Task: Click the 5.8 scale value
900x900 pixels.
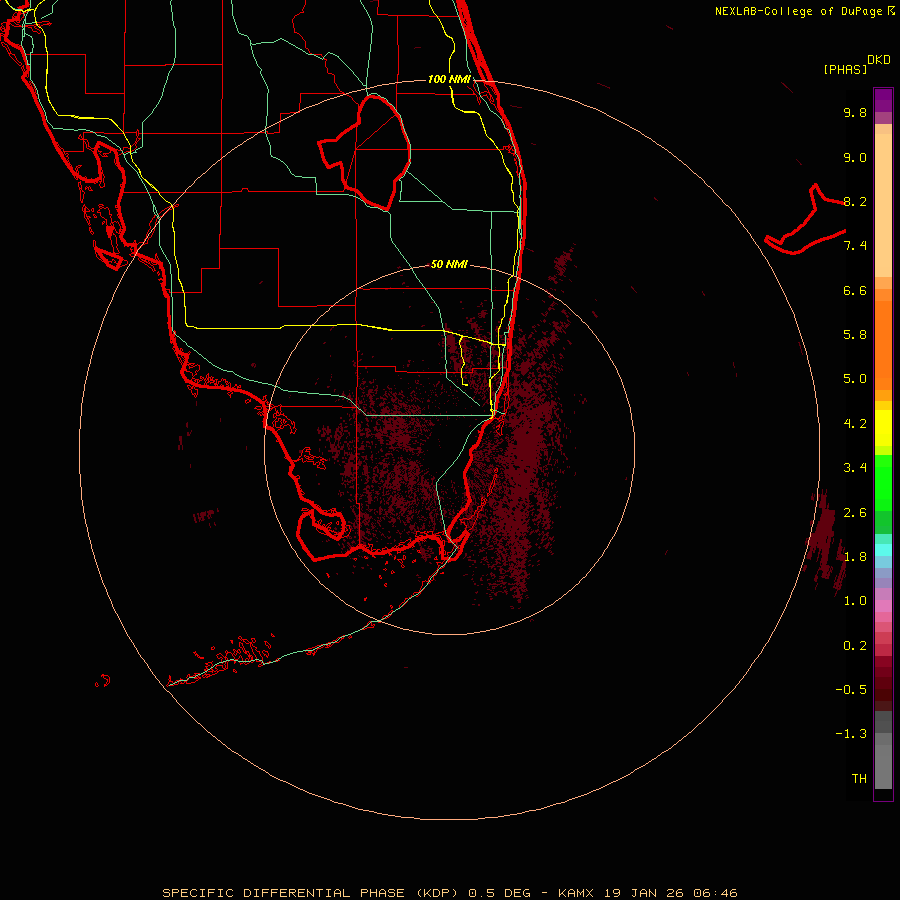Action: click(855, 335)
